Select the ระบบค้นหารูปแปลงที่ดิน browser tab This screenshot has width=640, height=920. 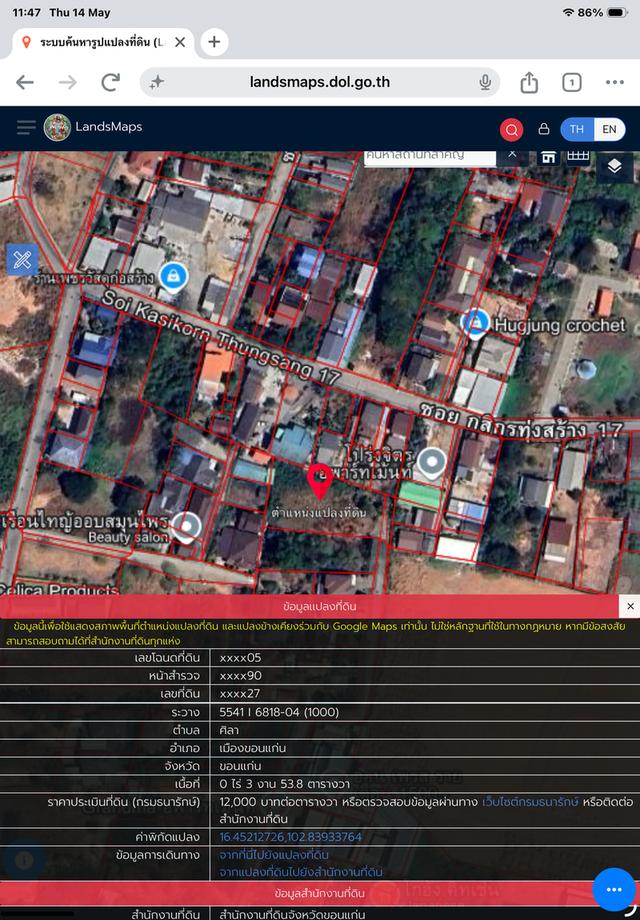pyautogui.click(x=103, y=43)
